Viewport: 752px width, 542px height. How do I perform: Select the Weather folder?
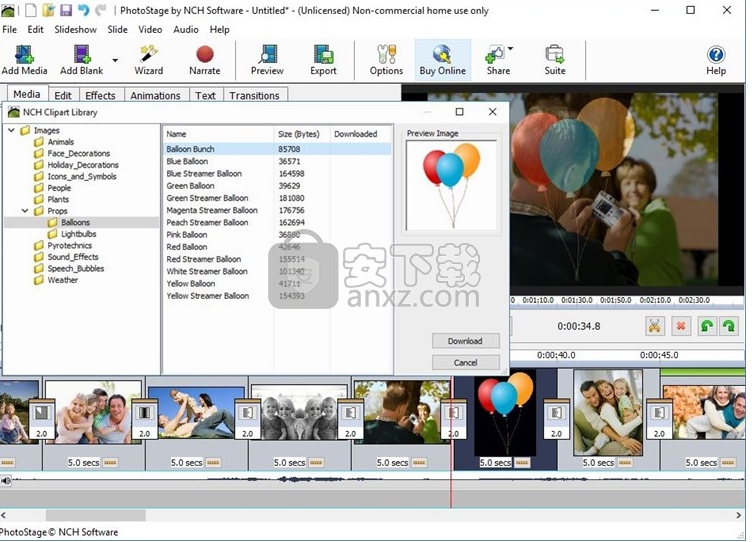coord(62,280)
